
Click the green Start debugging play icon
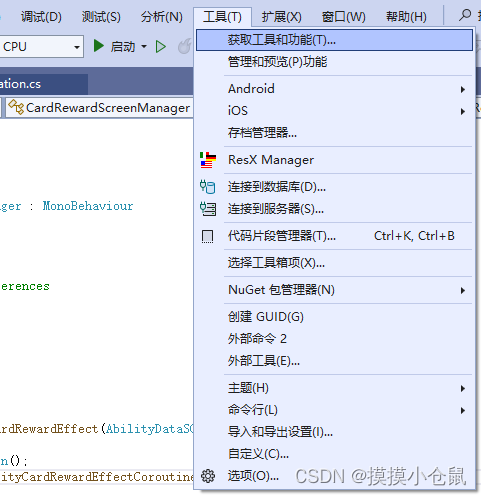[x=99, y=46]
